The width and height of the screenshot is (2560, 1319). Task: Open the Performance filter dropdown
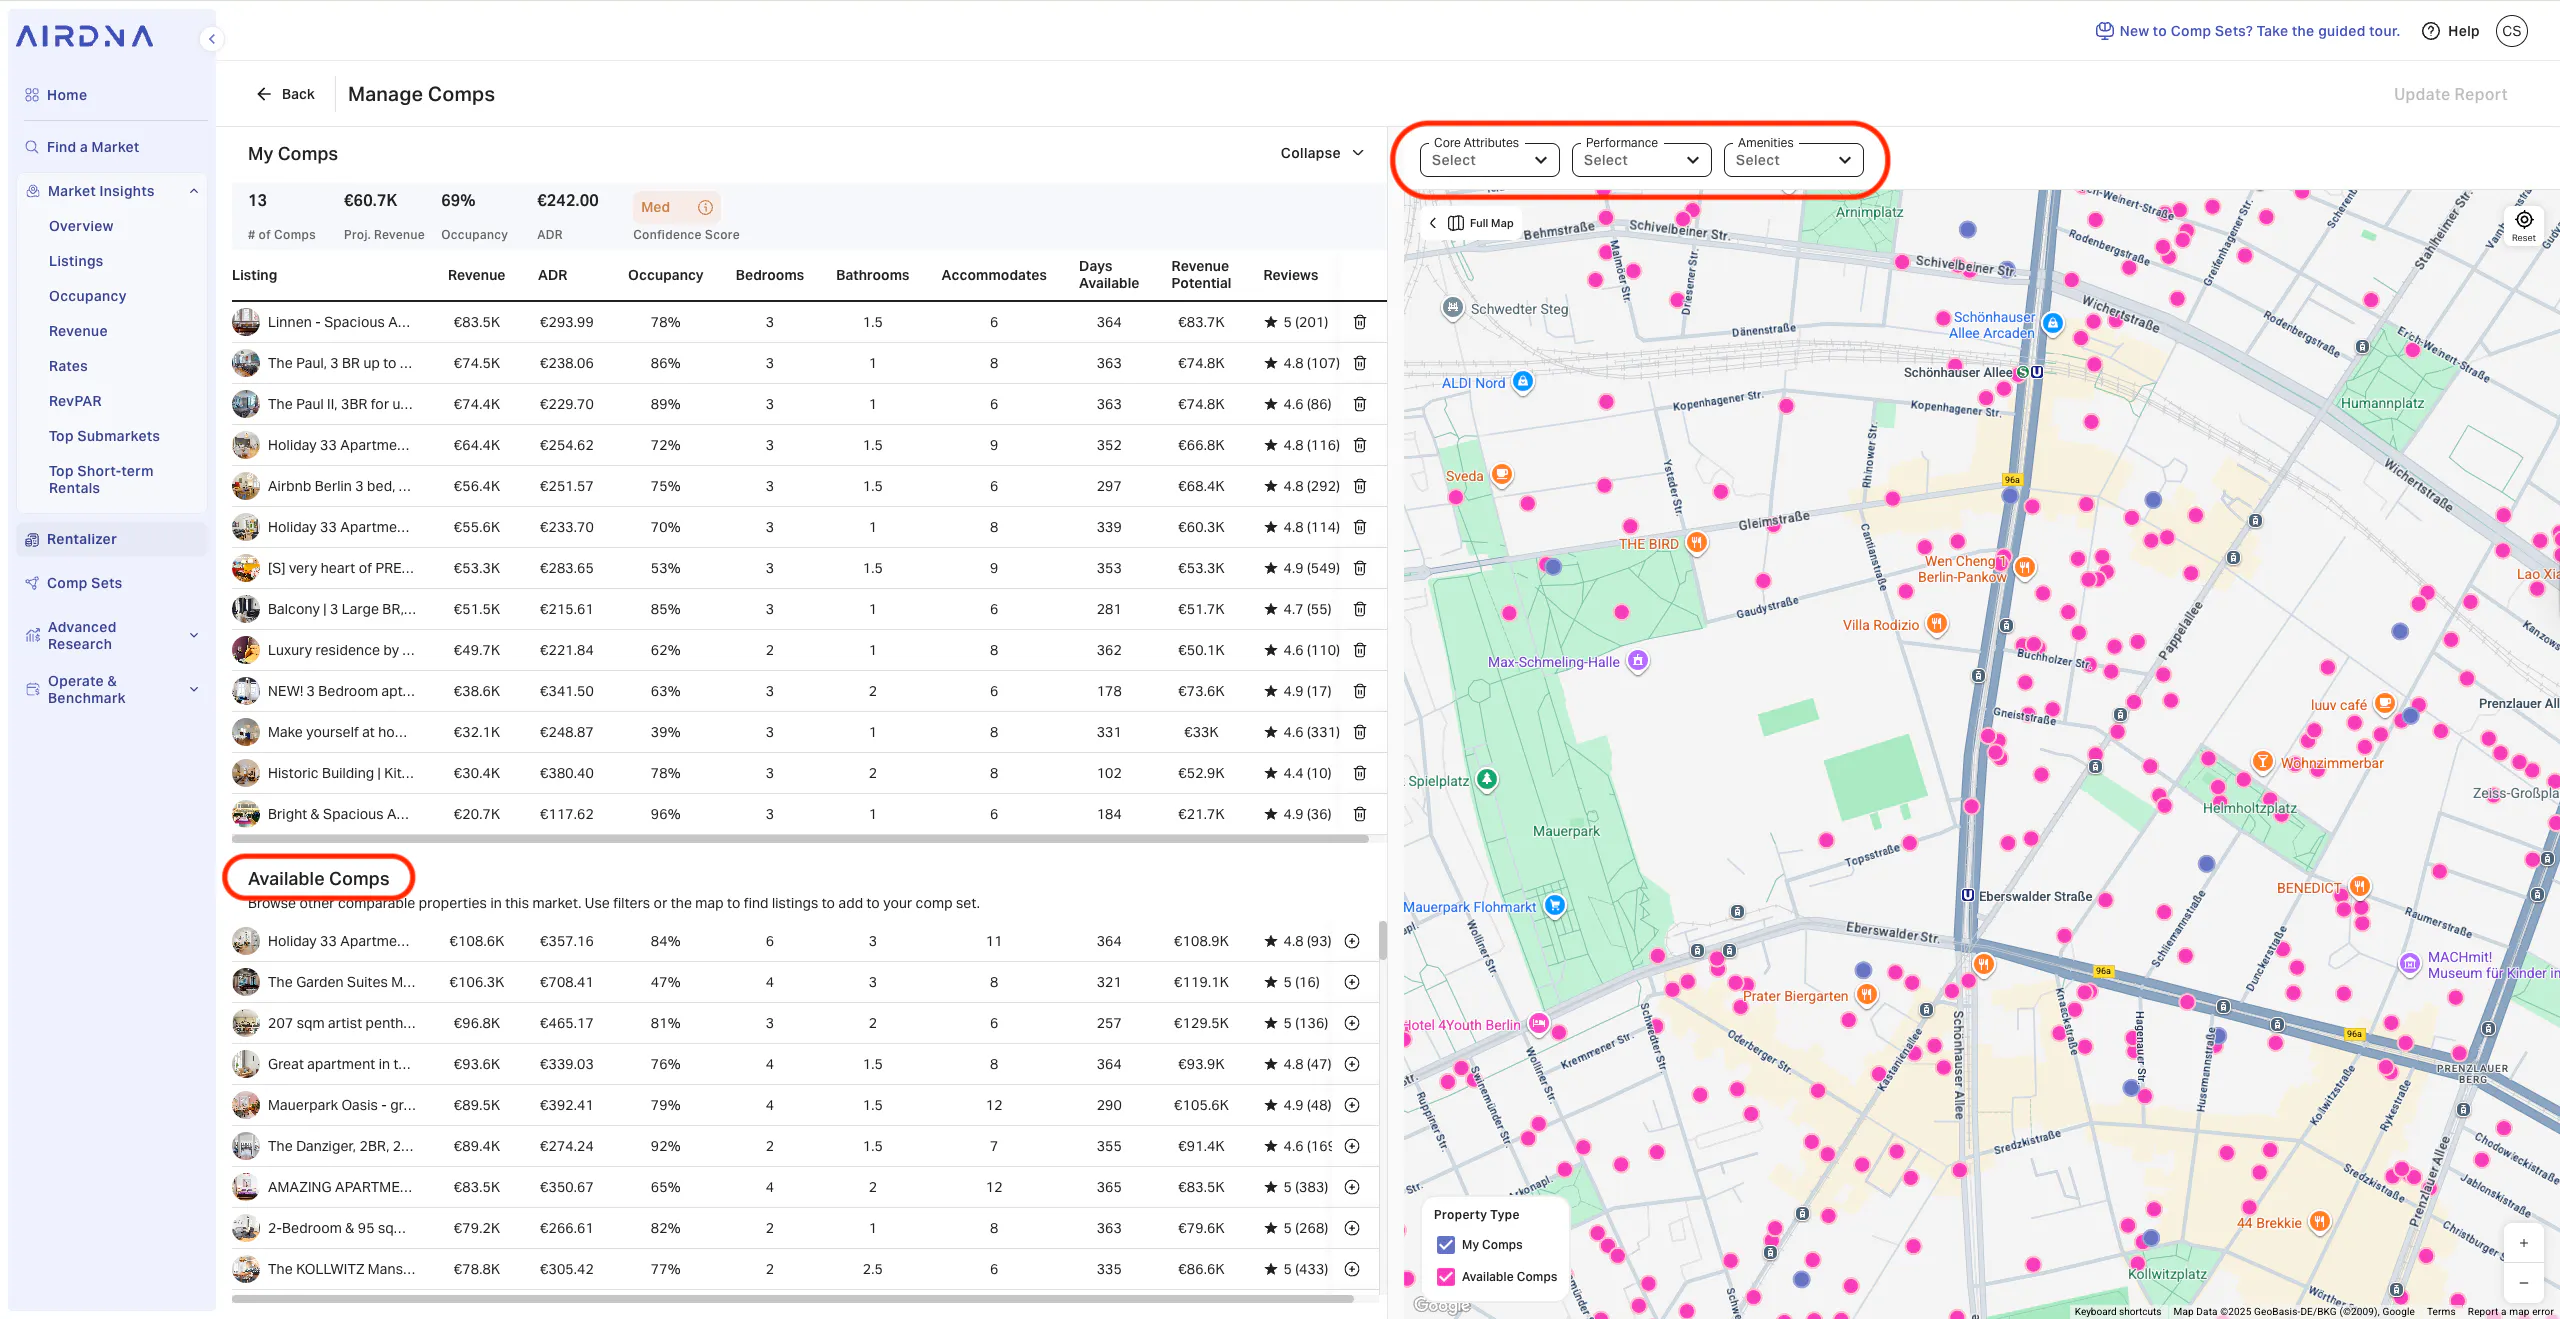point(1642,159)
